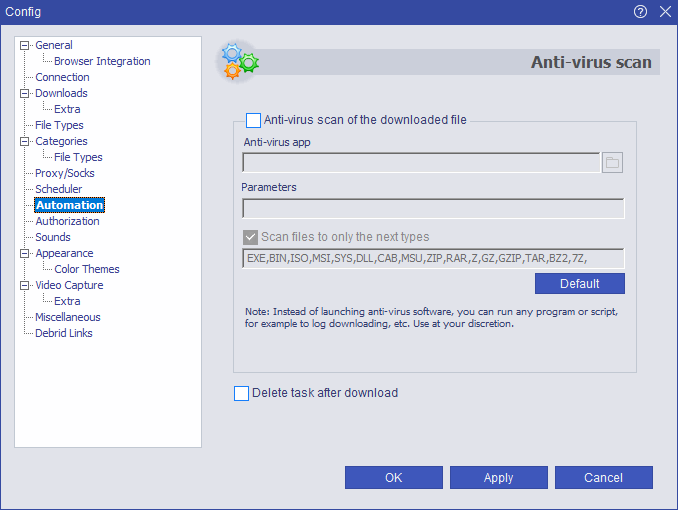Enable anti-virus scan of the downloaded file
Image resolution: width=678 pixels, height=510 pixels.
point(253,120)
